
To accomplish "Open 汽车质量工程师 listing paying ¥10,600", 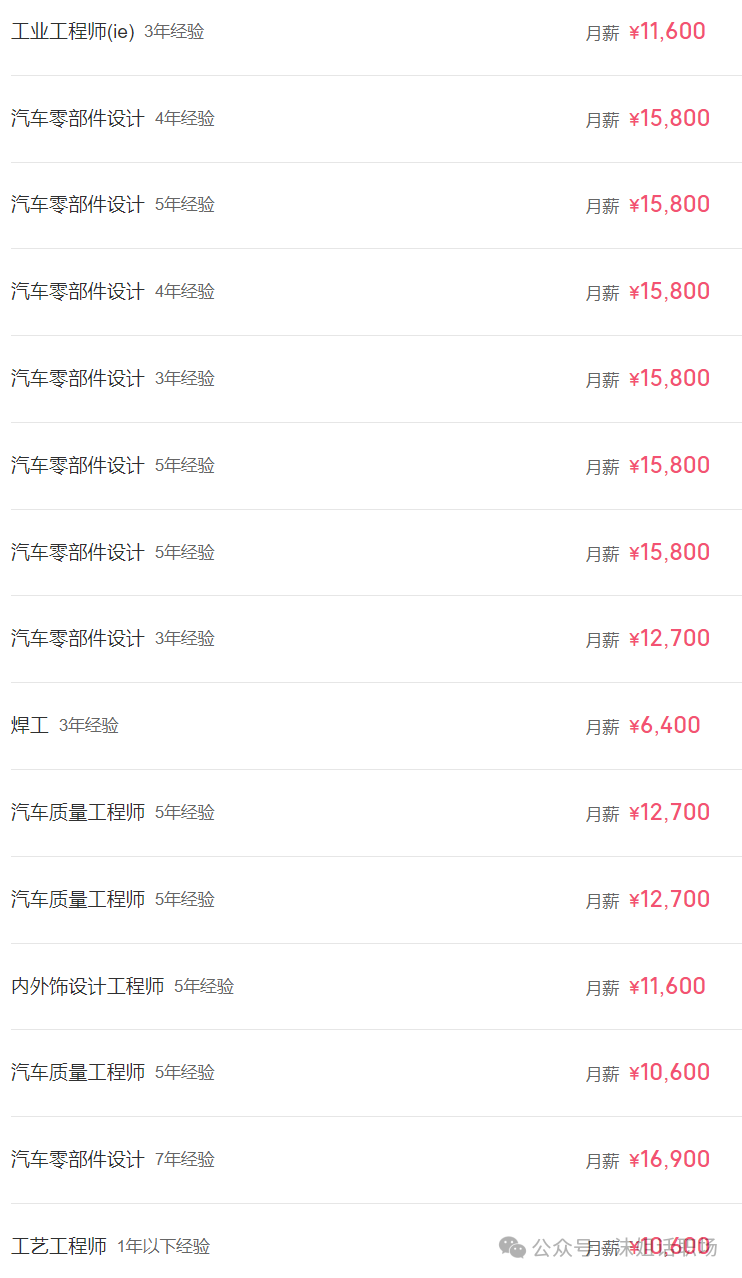I will click(78, 1073).
